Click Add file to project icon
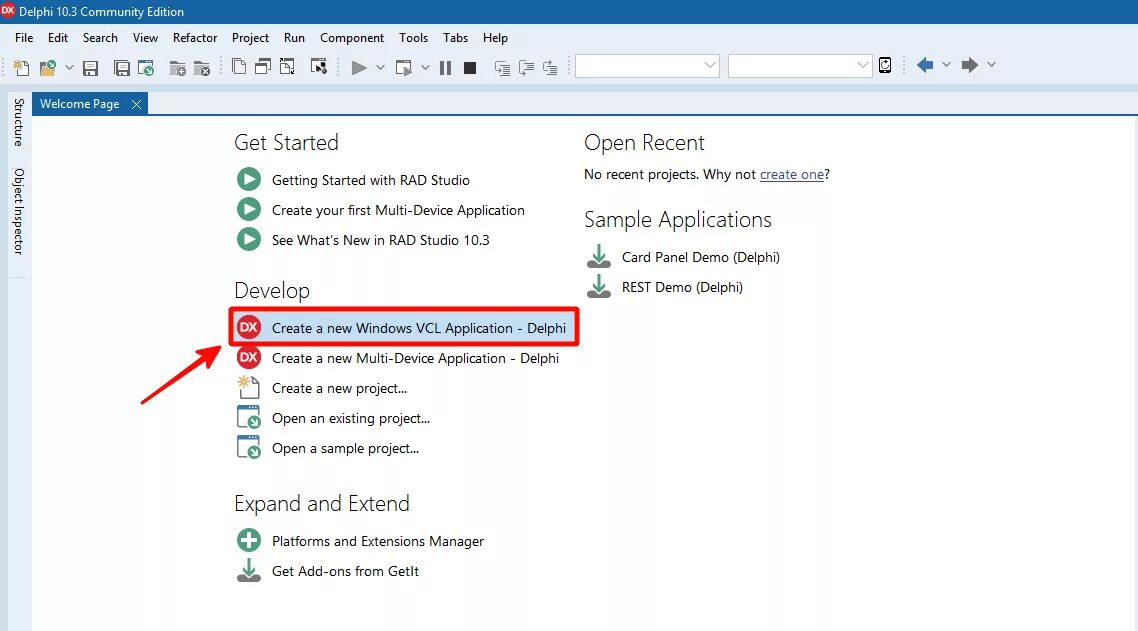Screen dimensions: 1138x631 pos(177,68)
